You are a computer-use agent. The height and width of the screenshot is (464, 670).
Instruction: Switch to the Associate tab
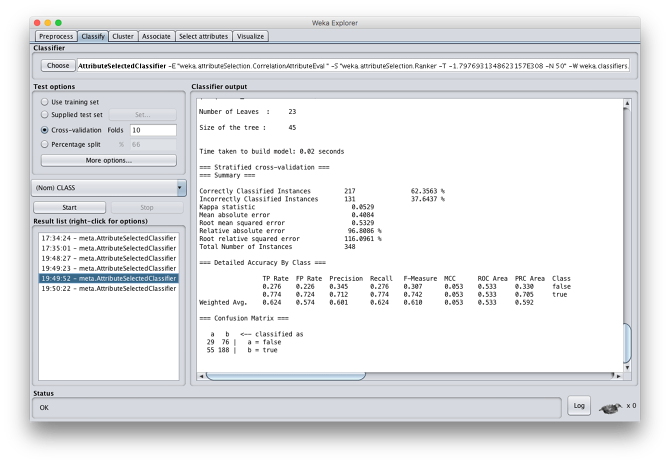156,35
